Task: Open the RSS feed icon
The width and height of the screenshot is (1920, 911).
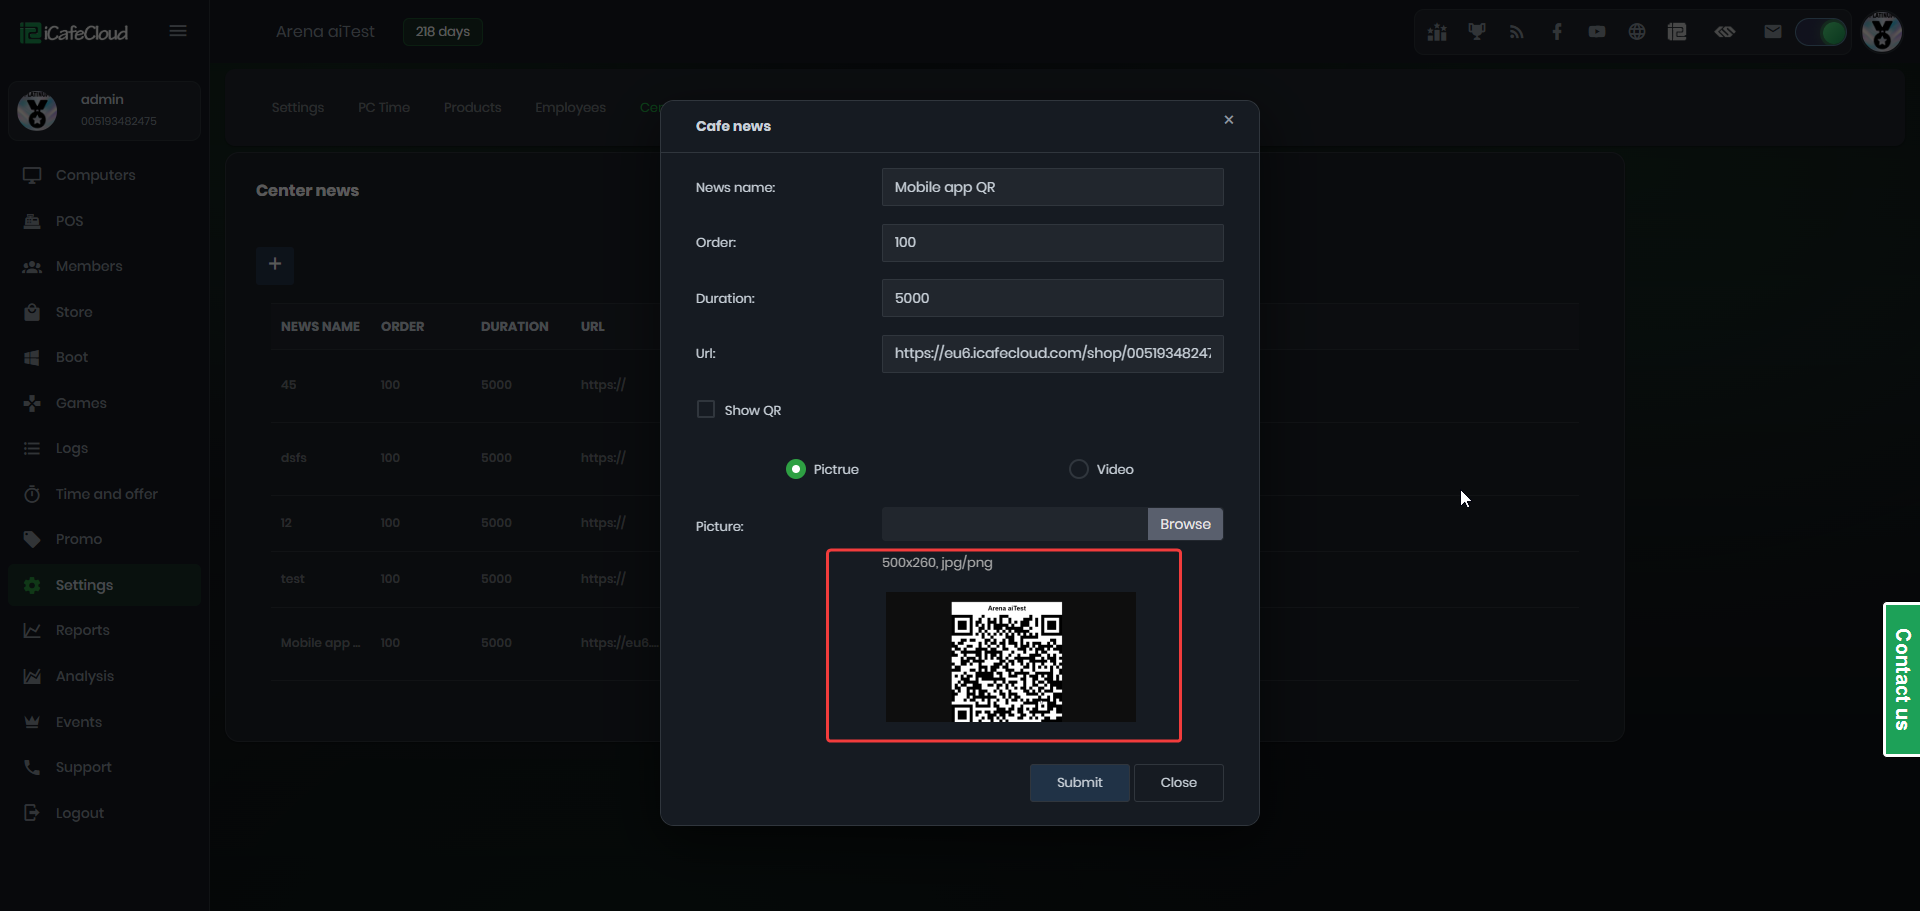Action: pos(1517,32)
